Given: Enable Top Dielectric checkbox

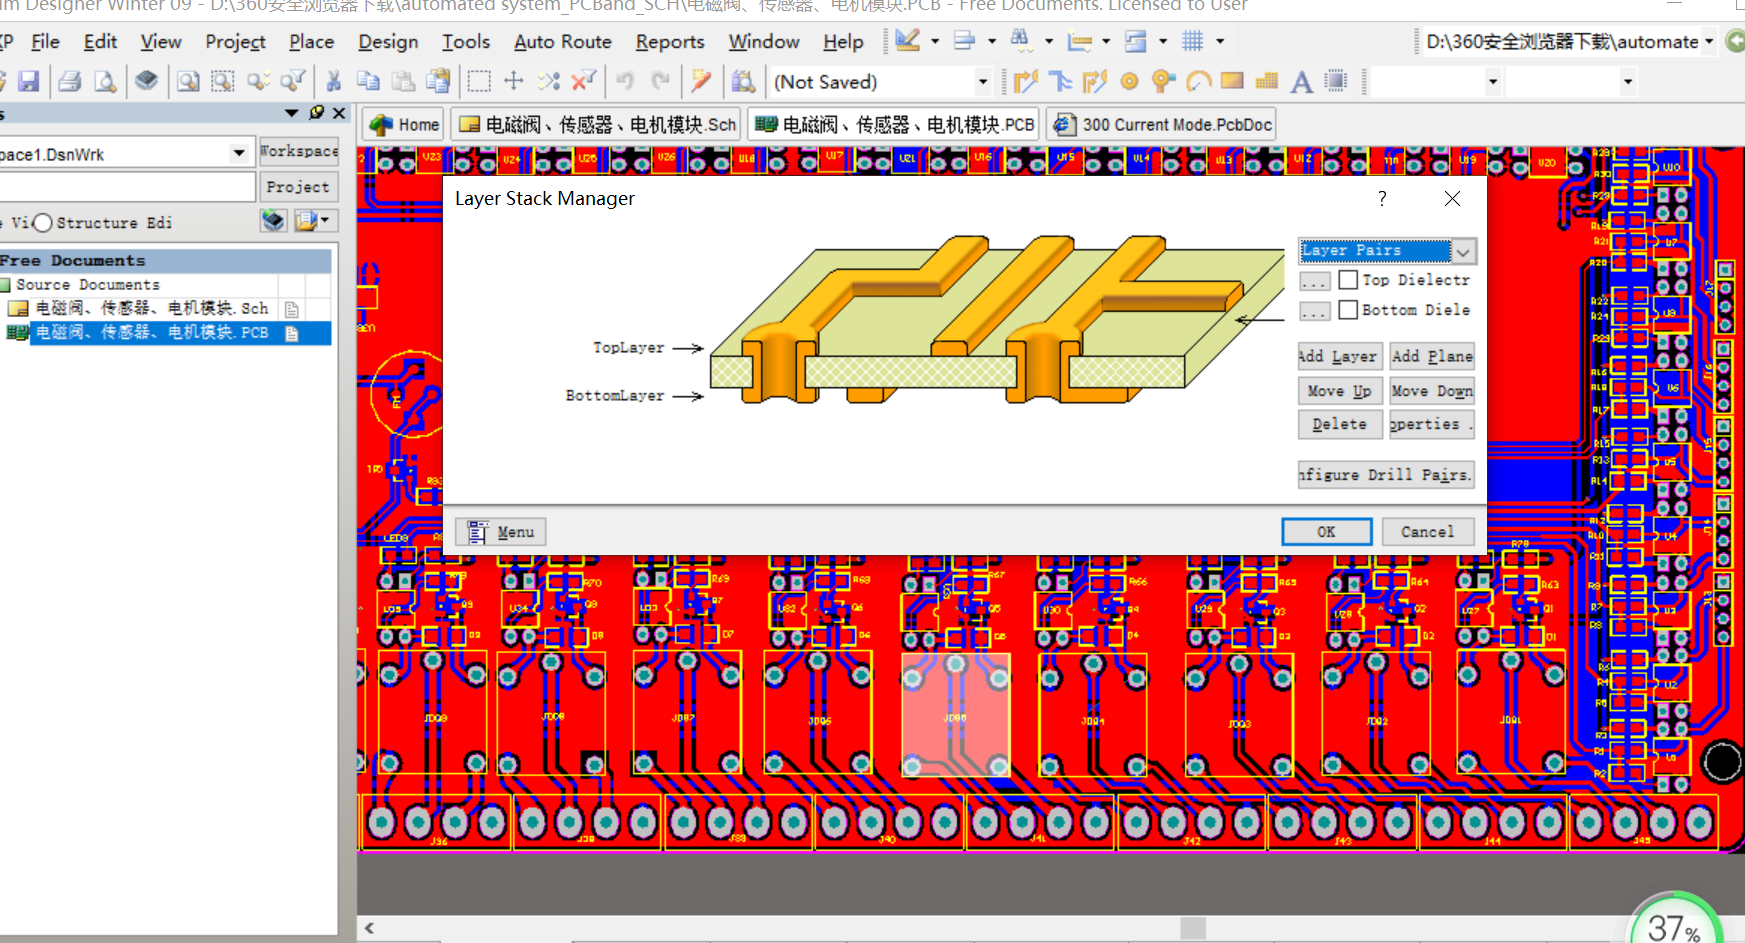Looking at the screenshot, I should (x=1348, y=280).
